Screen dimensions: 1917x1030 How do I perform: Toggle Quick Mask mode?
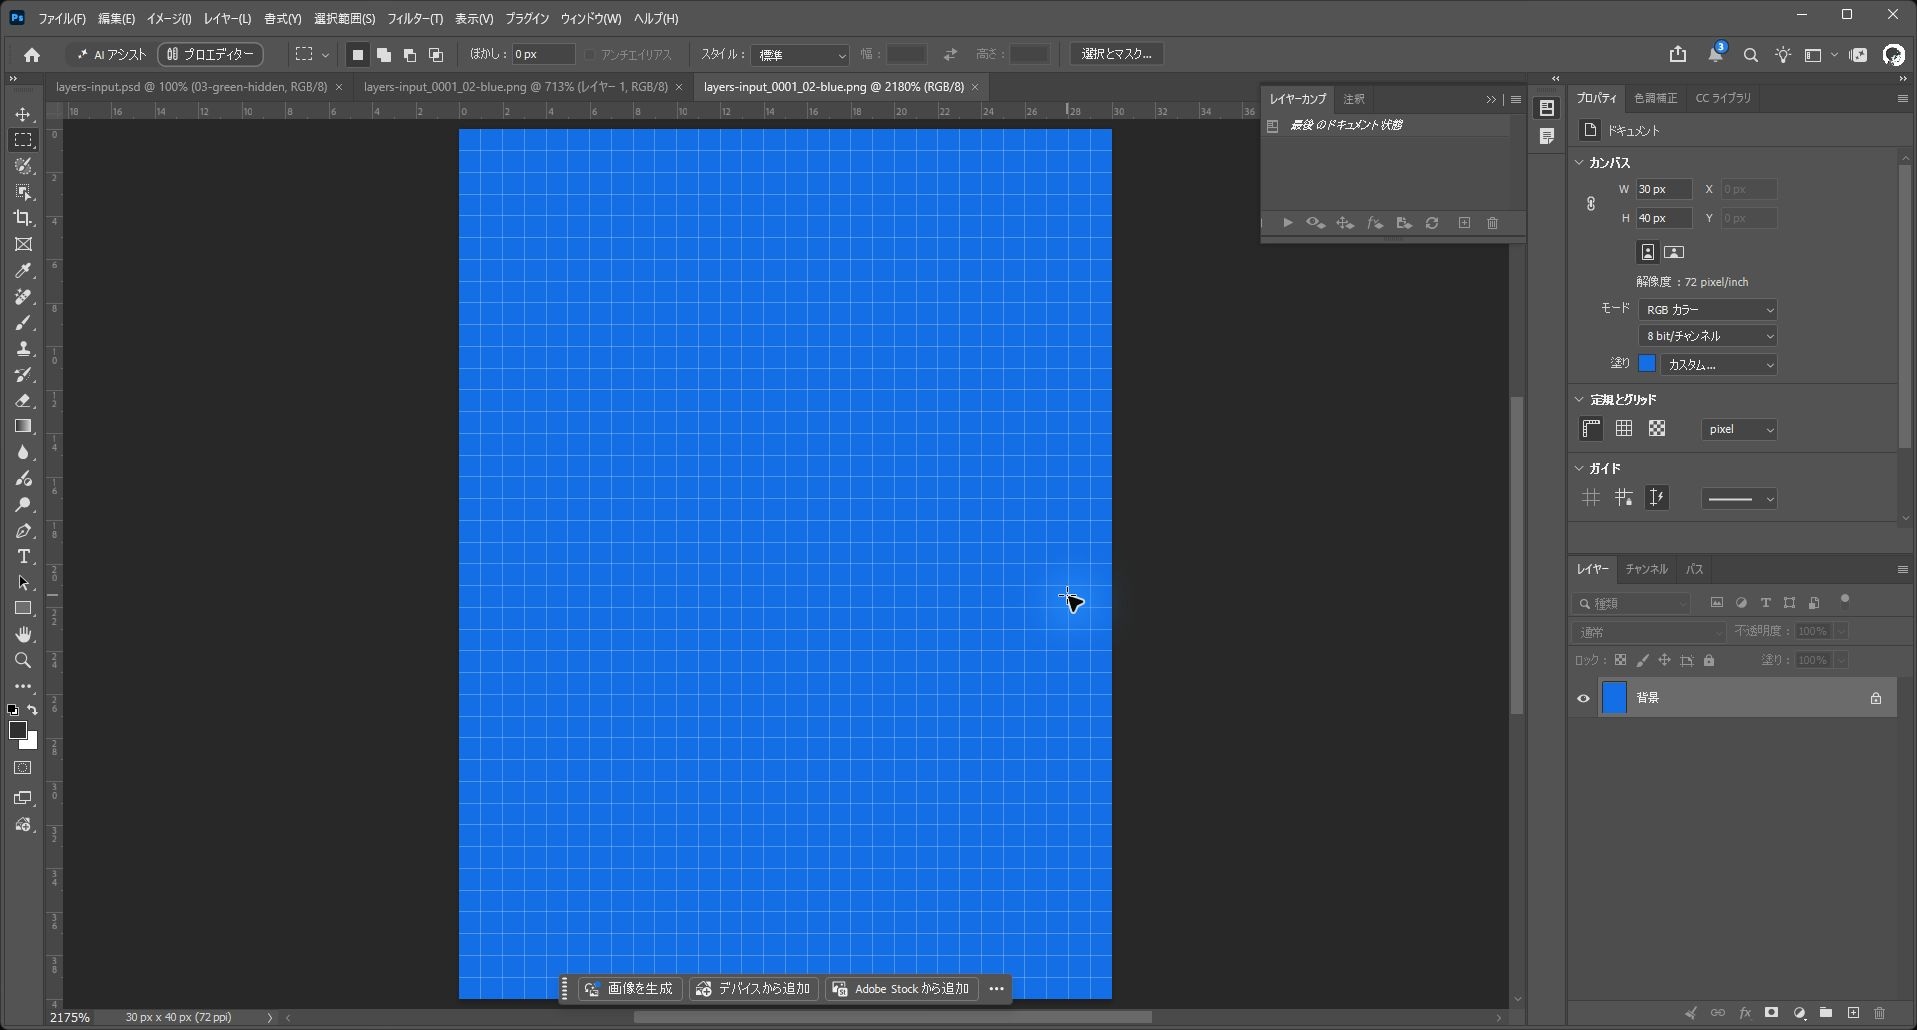click(x=23, y=768)
